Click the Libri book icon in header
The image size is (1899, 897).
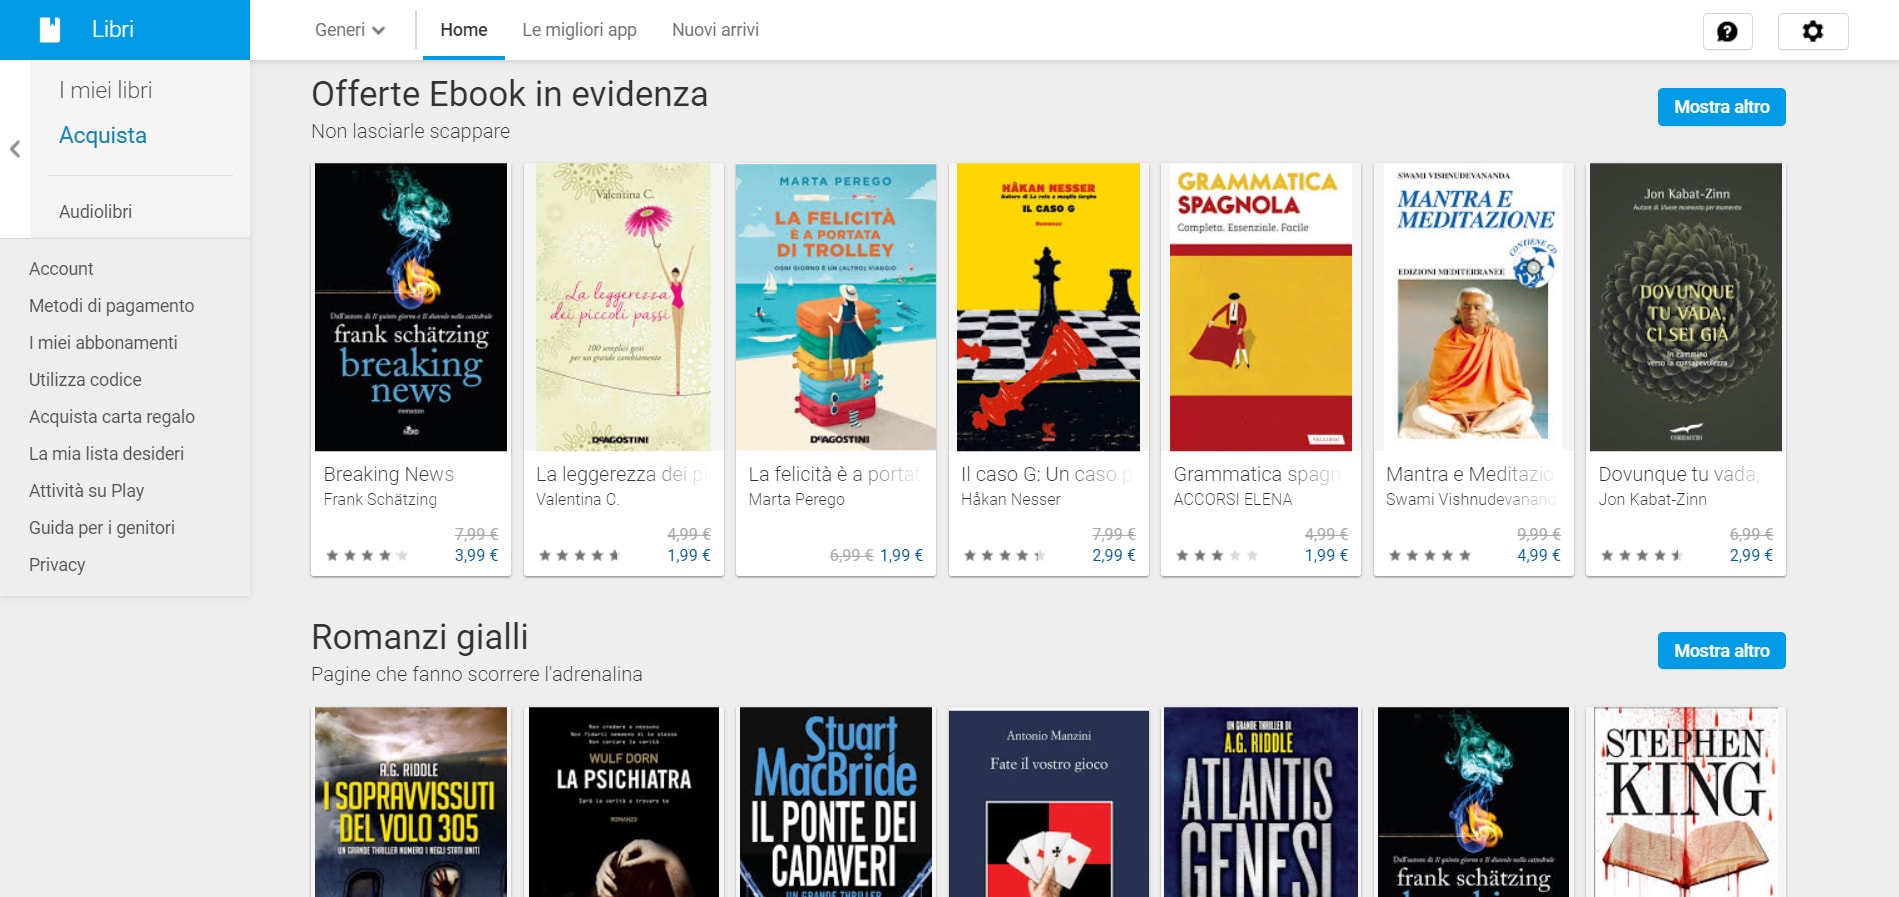click(50, 30)
